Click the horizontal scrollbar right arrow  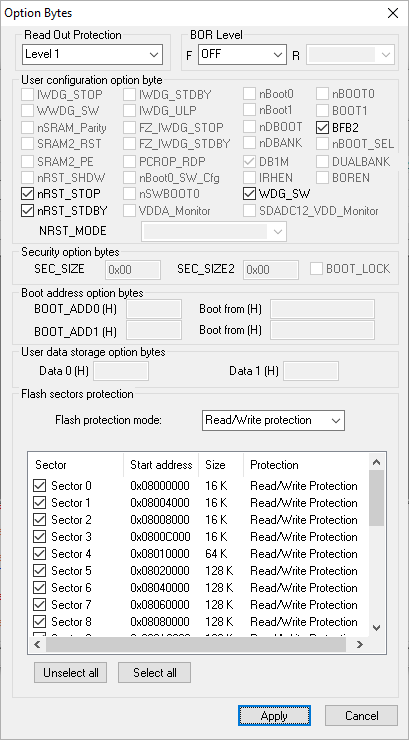(x=360, y=644)
